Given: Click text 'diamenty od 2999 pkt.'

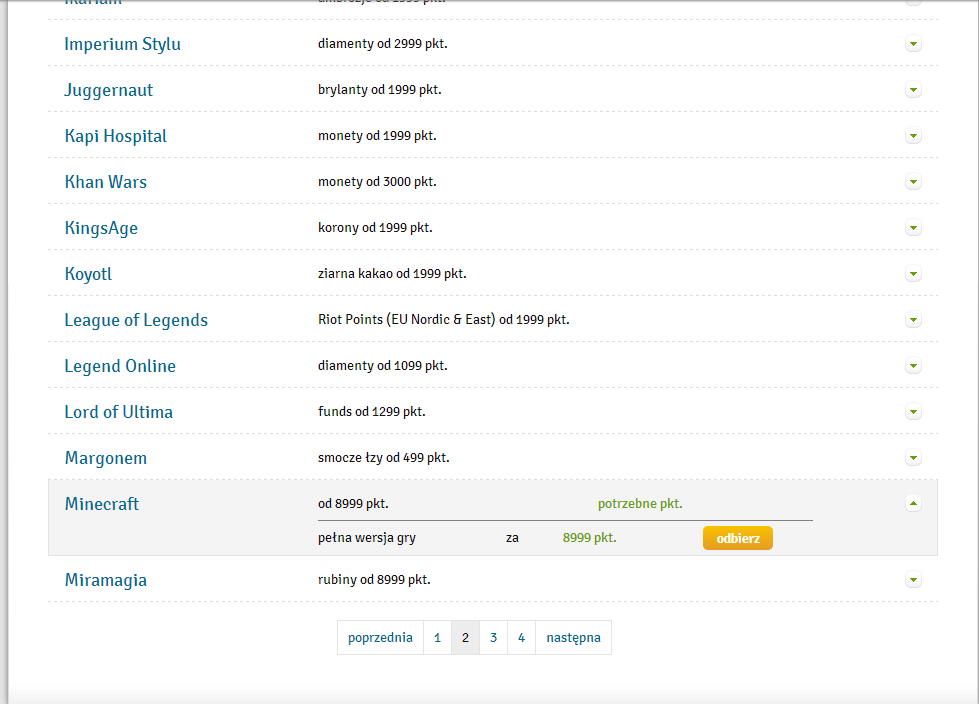Looking at the screenshot, I should tap(383, 44).
